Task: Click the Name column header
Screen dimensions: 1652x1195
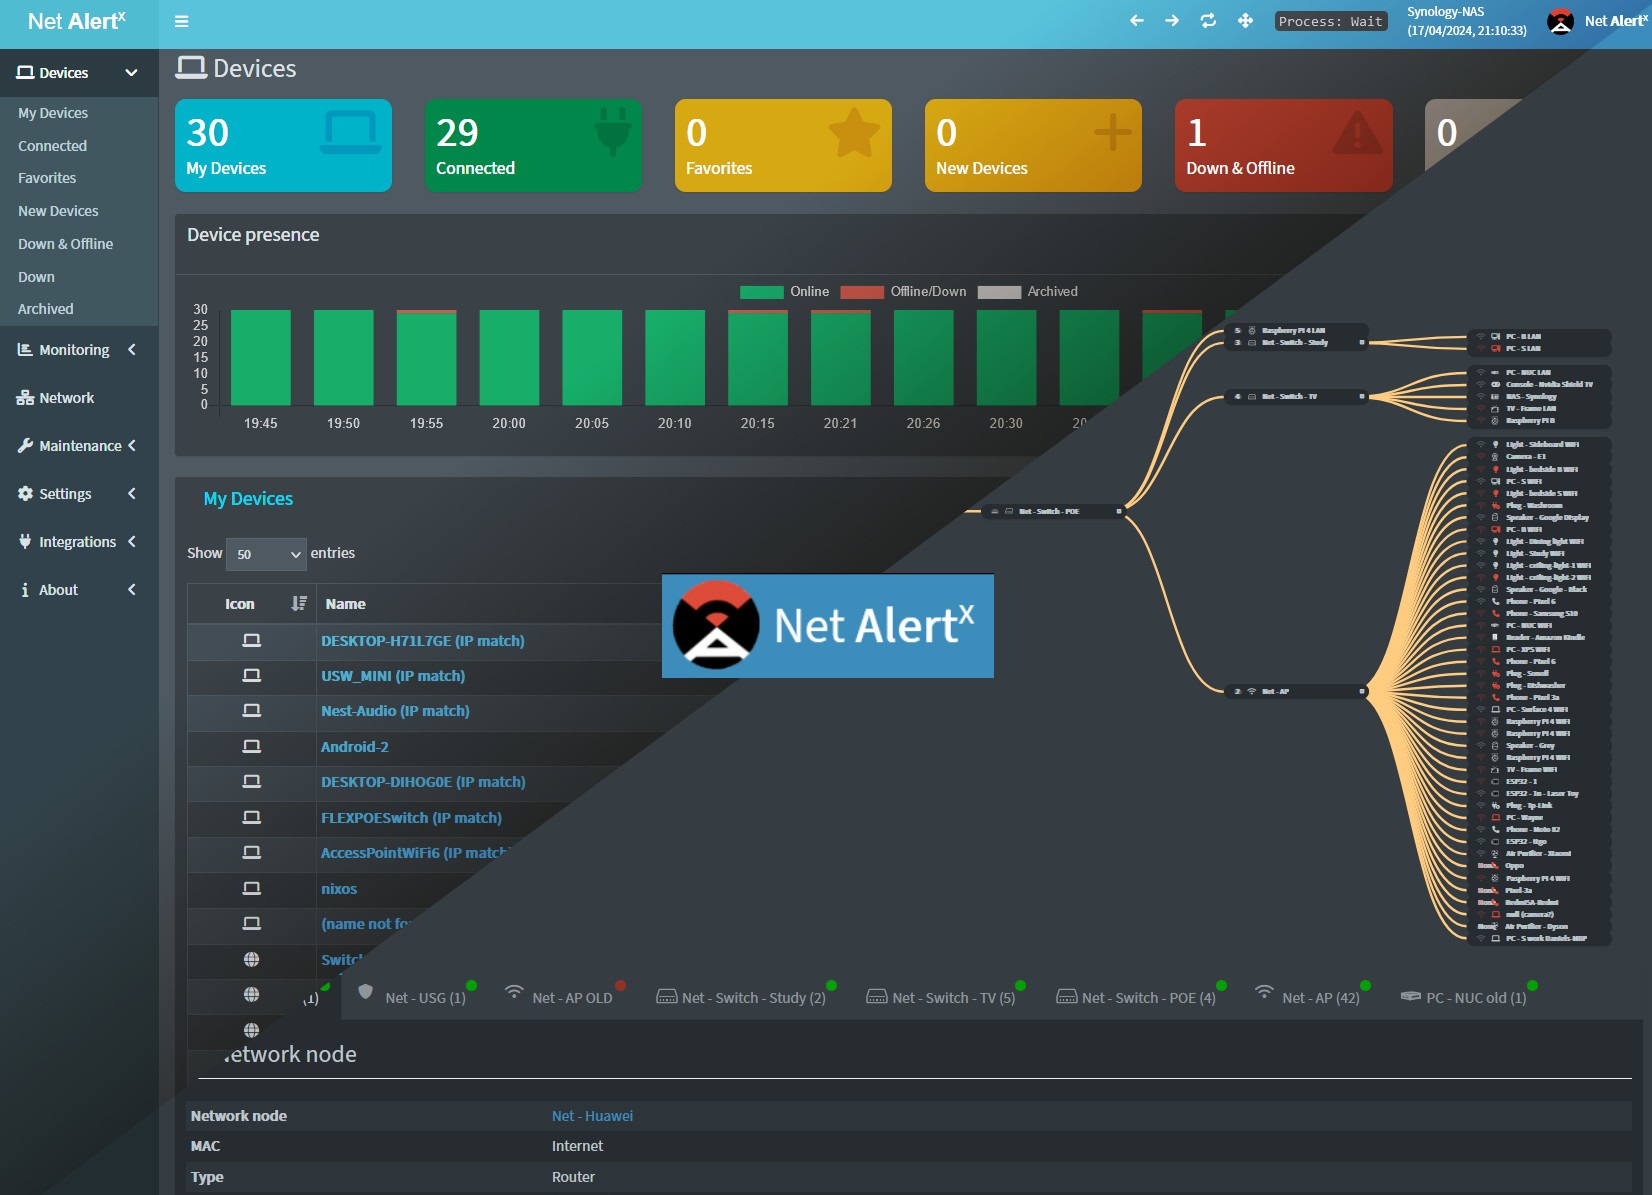Action: (345, 604)
